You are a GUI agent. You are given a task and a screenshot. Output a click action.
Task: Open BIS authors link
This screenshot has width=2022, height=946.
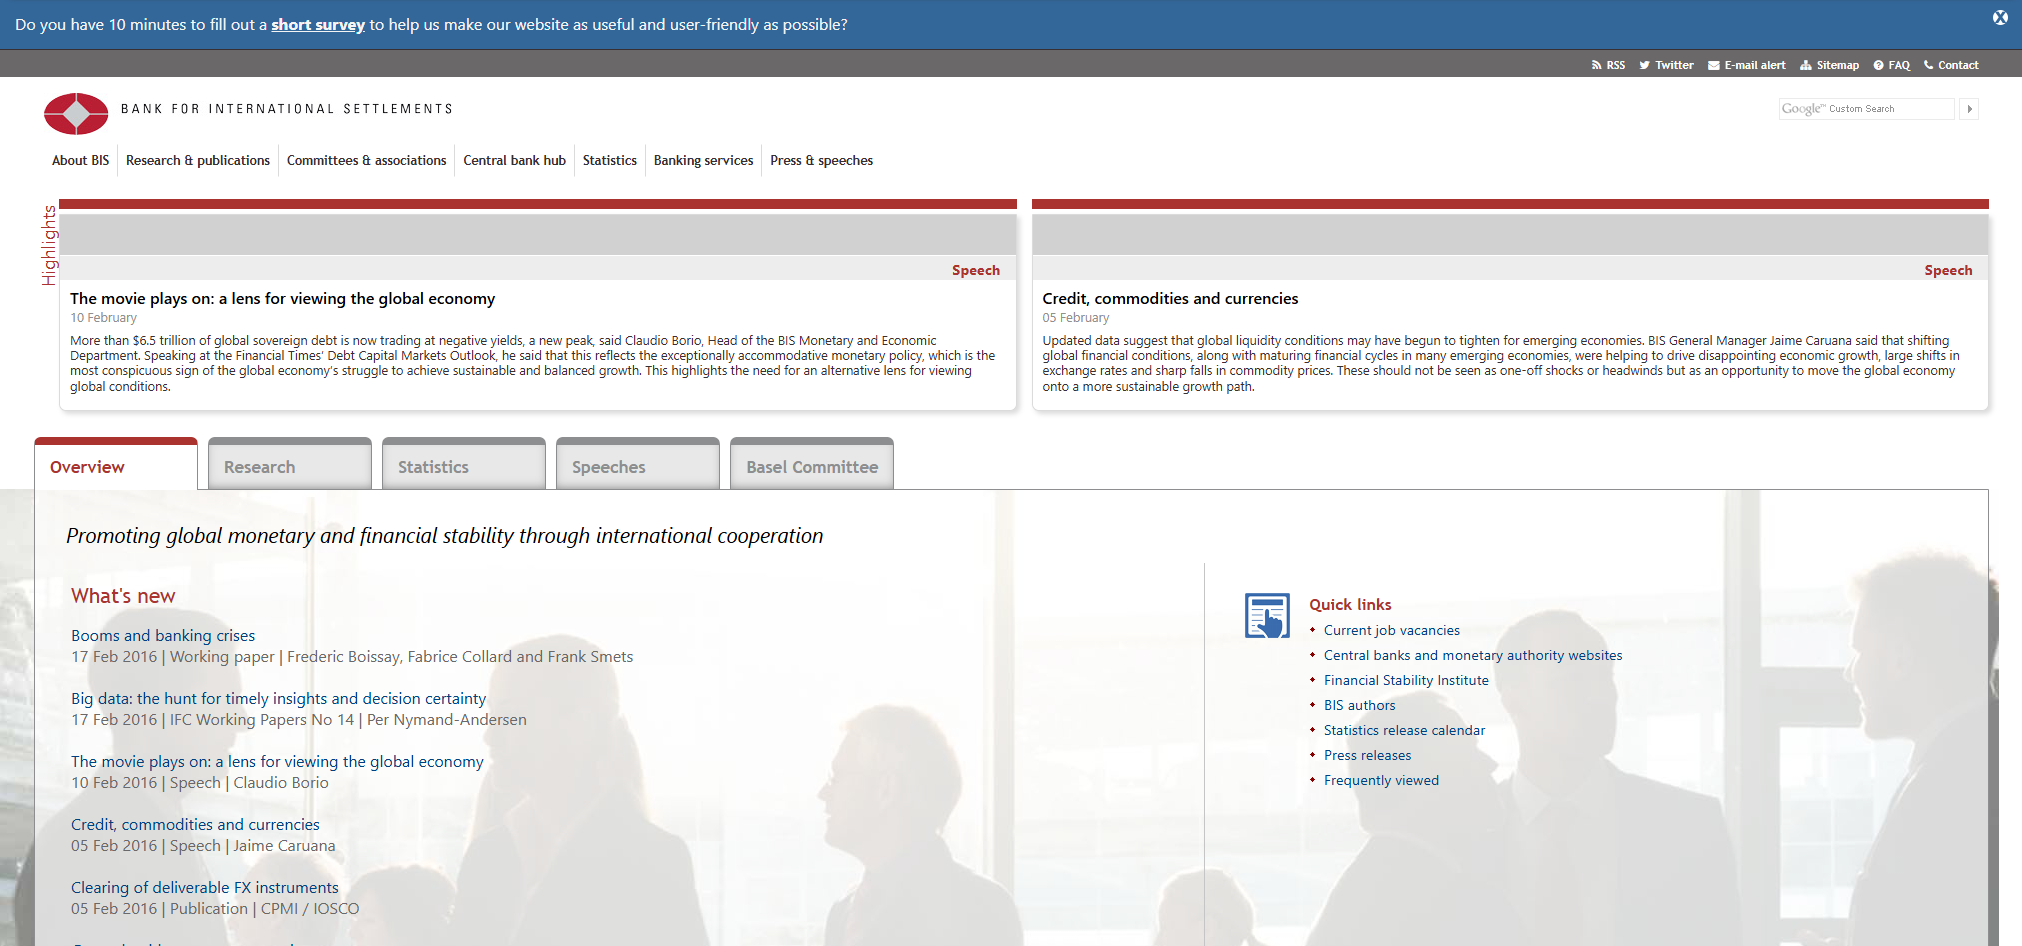click(1359, 705)
